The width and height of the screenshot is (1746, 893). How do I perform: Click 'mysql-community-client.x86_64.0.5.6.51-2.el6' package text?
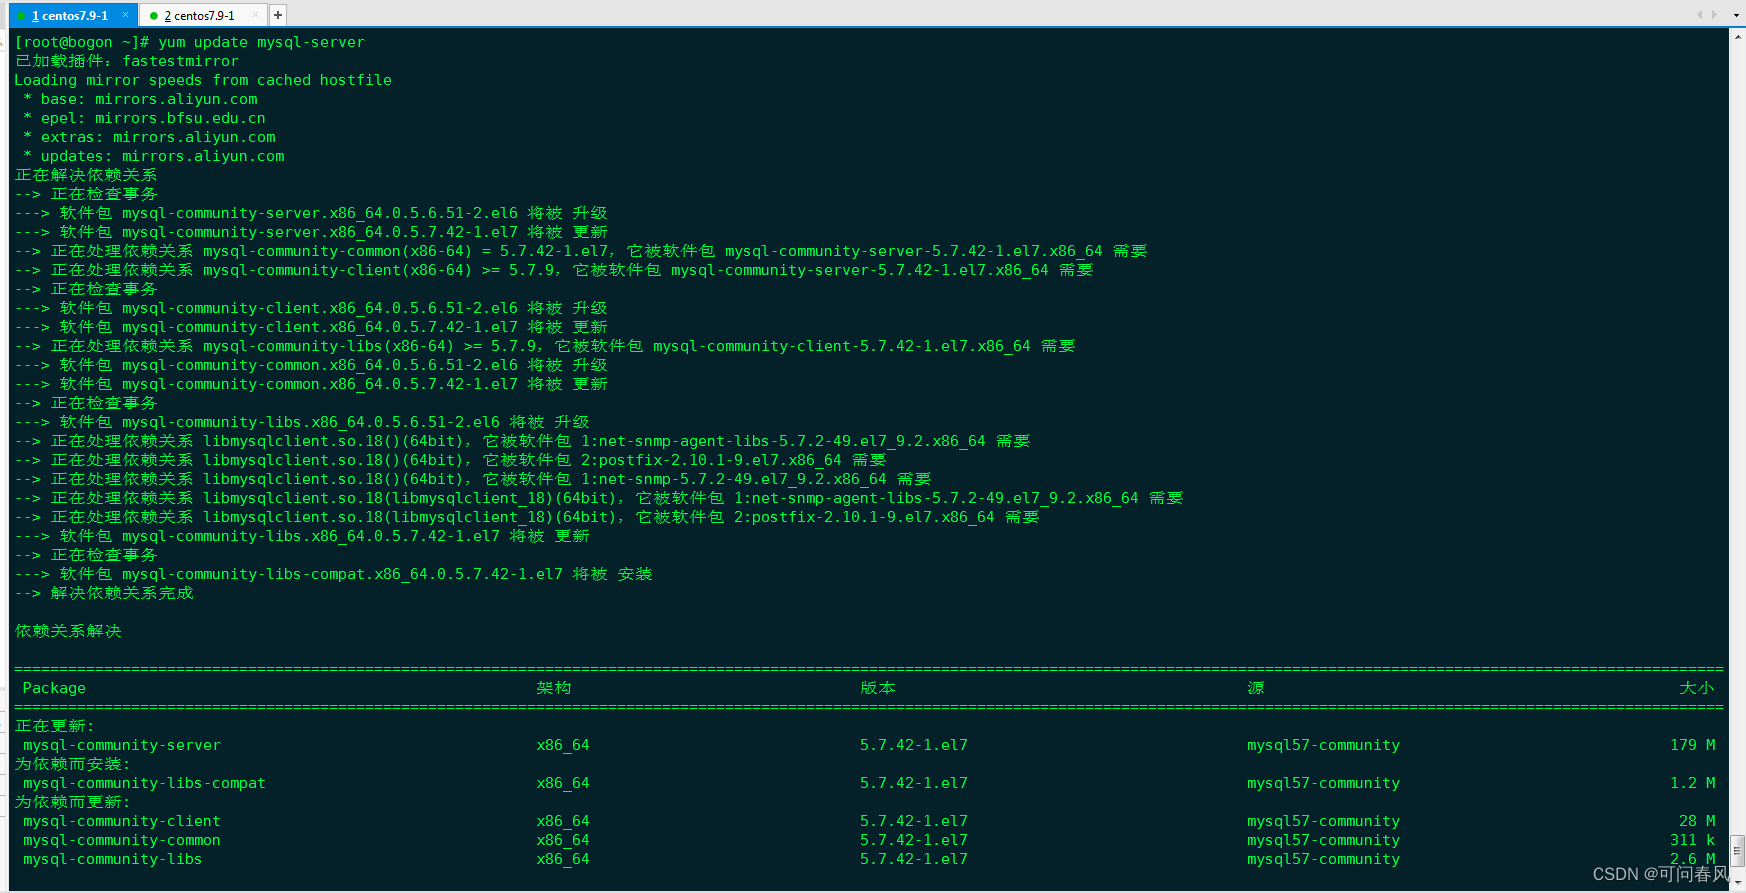(320, 308)
